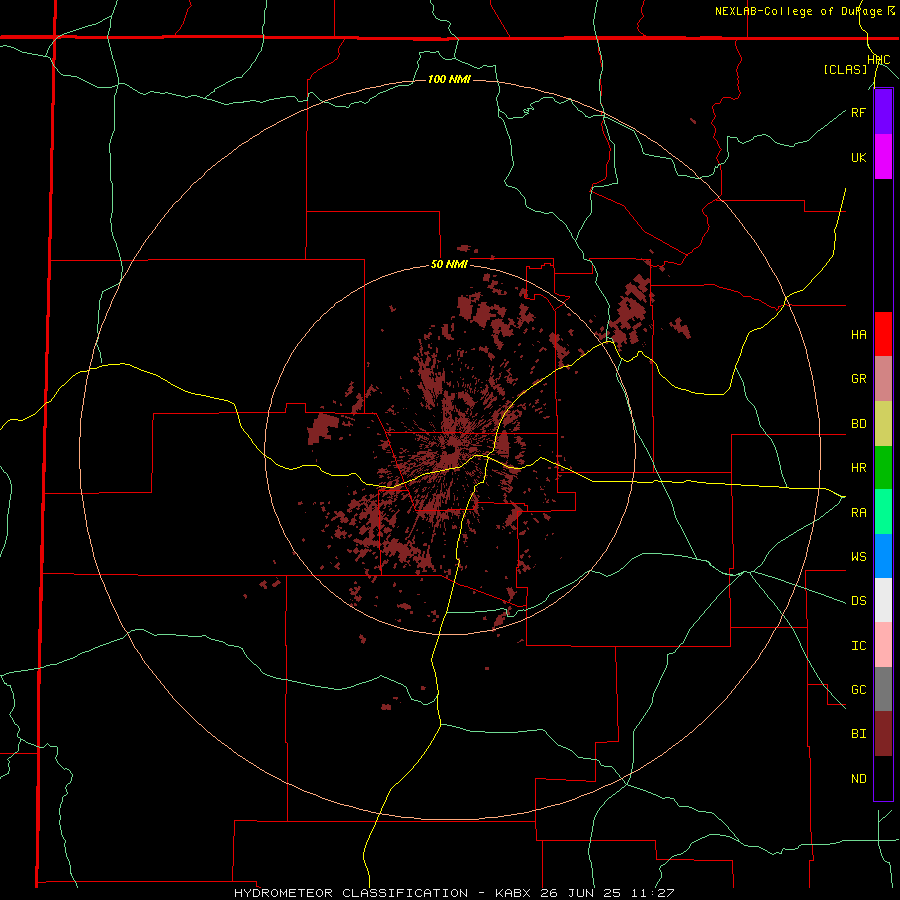900x900 pixels.
Task: Click the Hydrometeor Classification KABX timestamp caption
Action: (454, 893)
